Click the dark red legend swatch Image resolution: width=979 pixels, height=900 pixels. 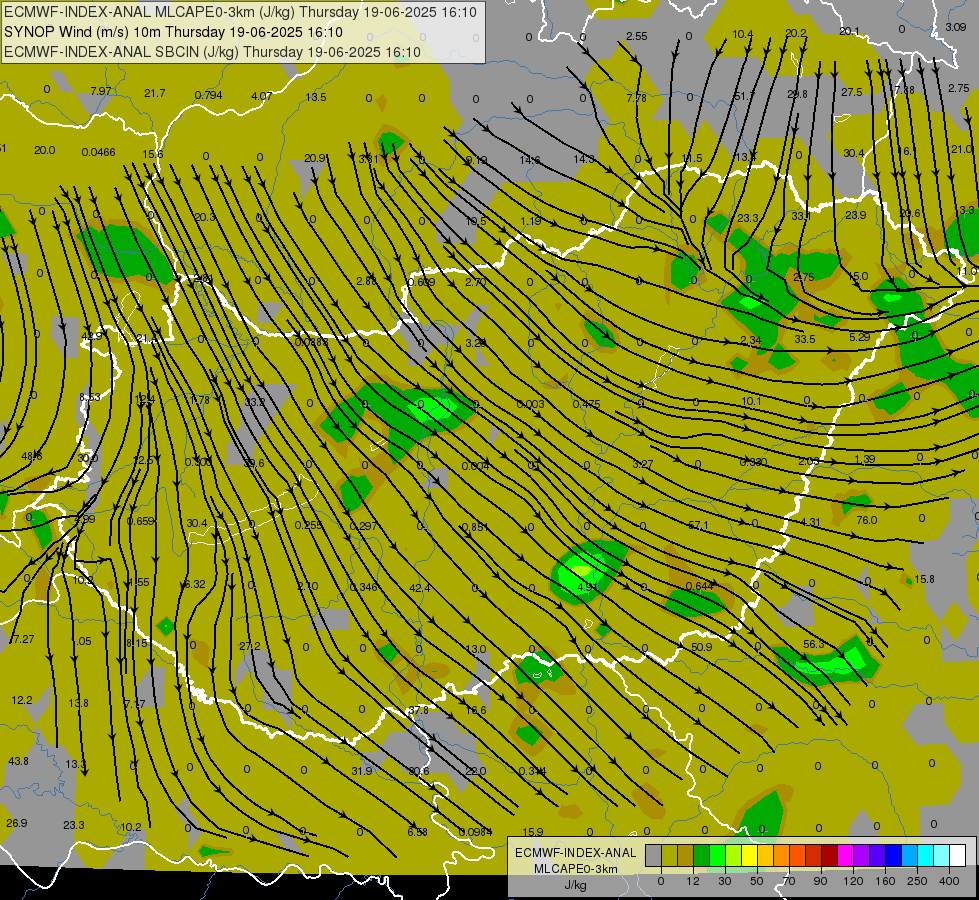pos(830,855)
